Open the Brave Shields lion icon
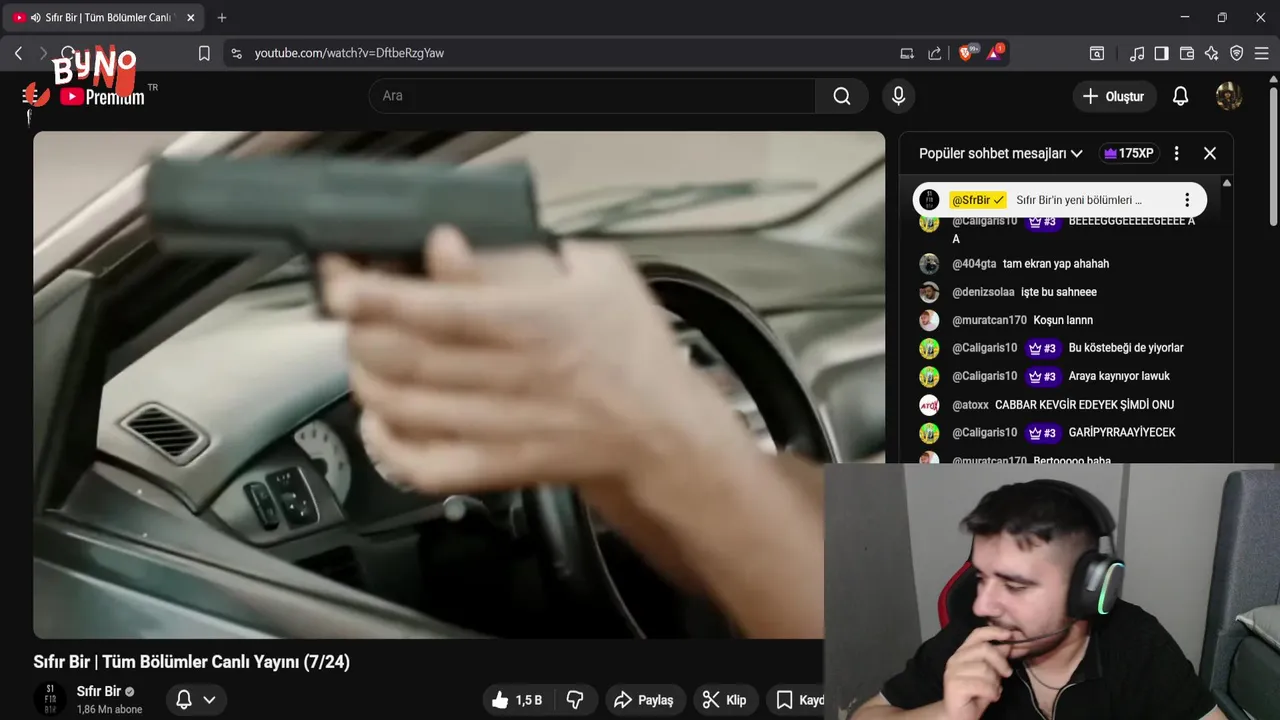1280x720 pixels. coord(966,53)
